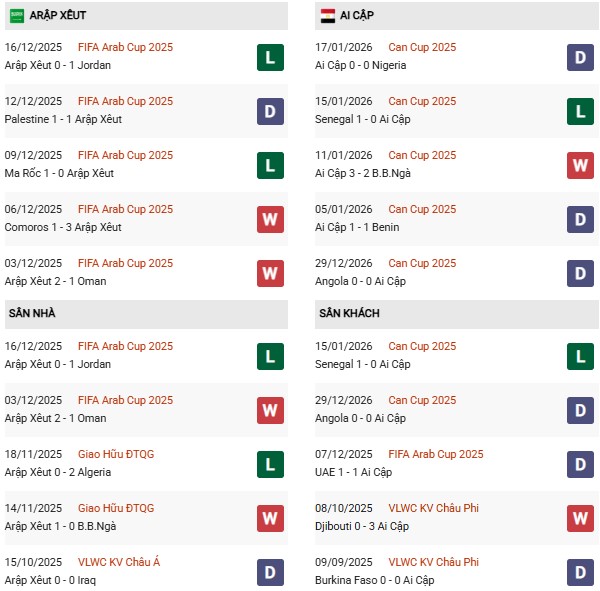
Task: Select the SÂN KHÁCH section header
Action: tap(350, 314)
